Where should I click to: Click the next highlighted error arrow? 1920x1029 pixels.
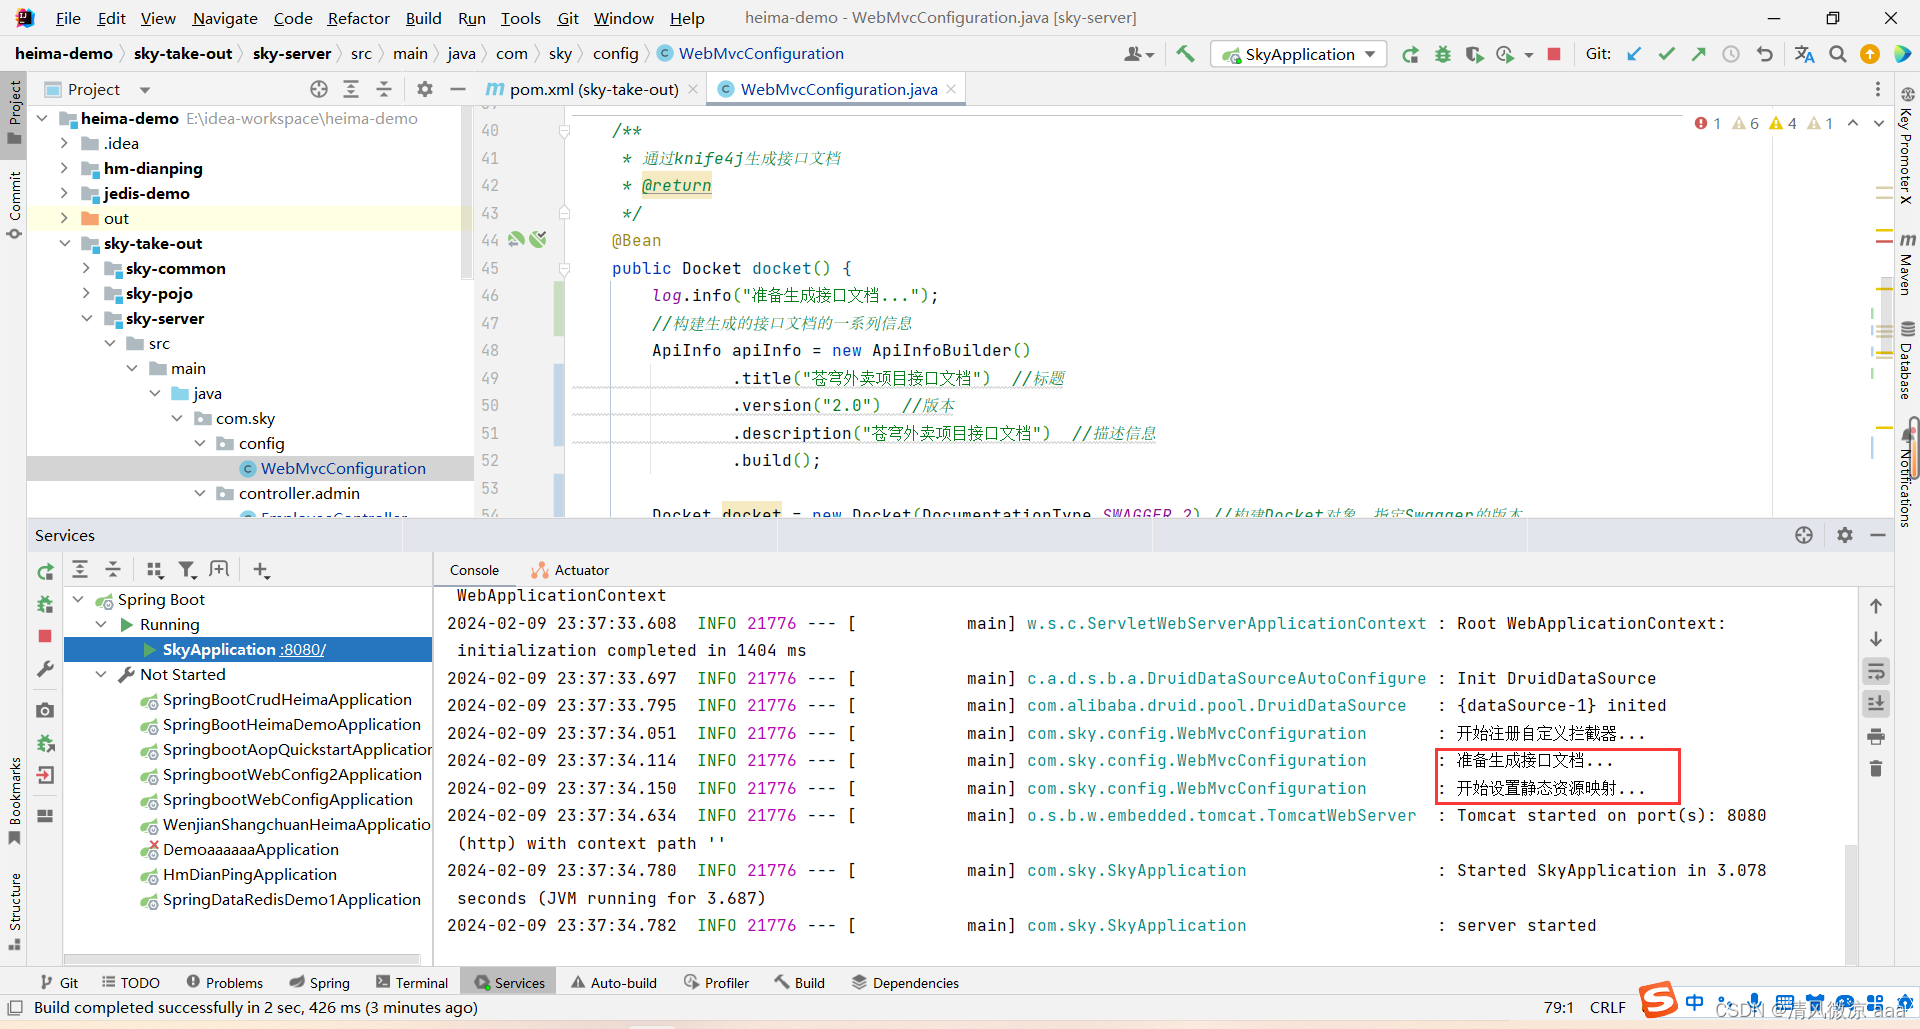(1878, 123)
